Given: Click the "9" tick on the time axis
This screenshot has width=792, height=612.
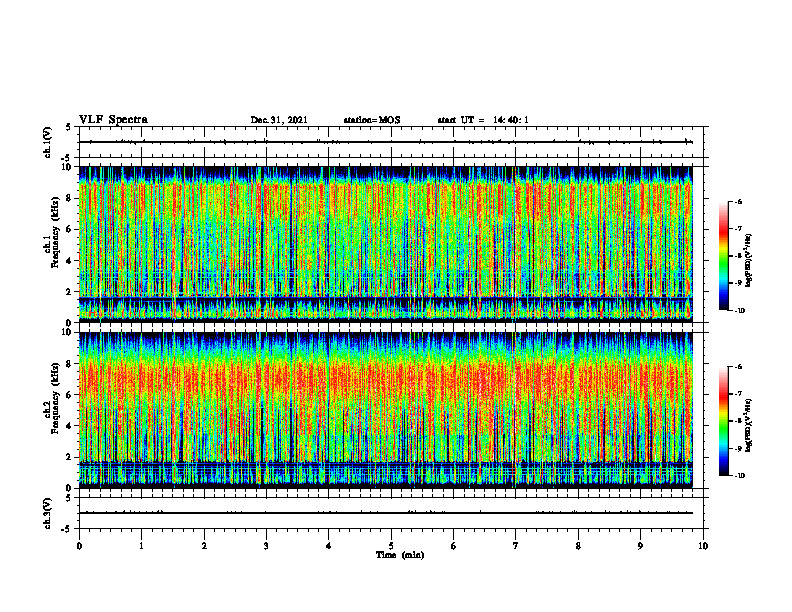Looking at the screenshot, I should click(640, 546).
